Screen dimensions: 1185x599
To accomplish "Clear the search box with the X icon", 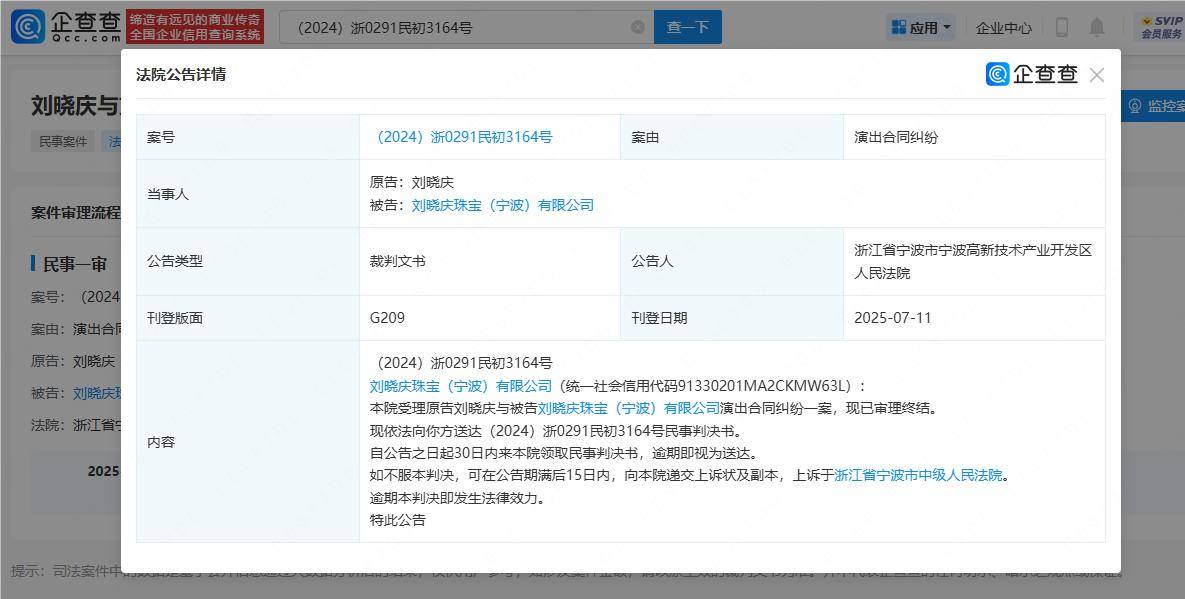I will (638, 27).
